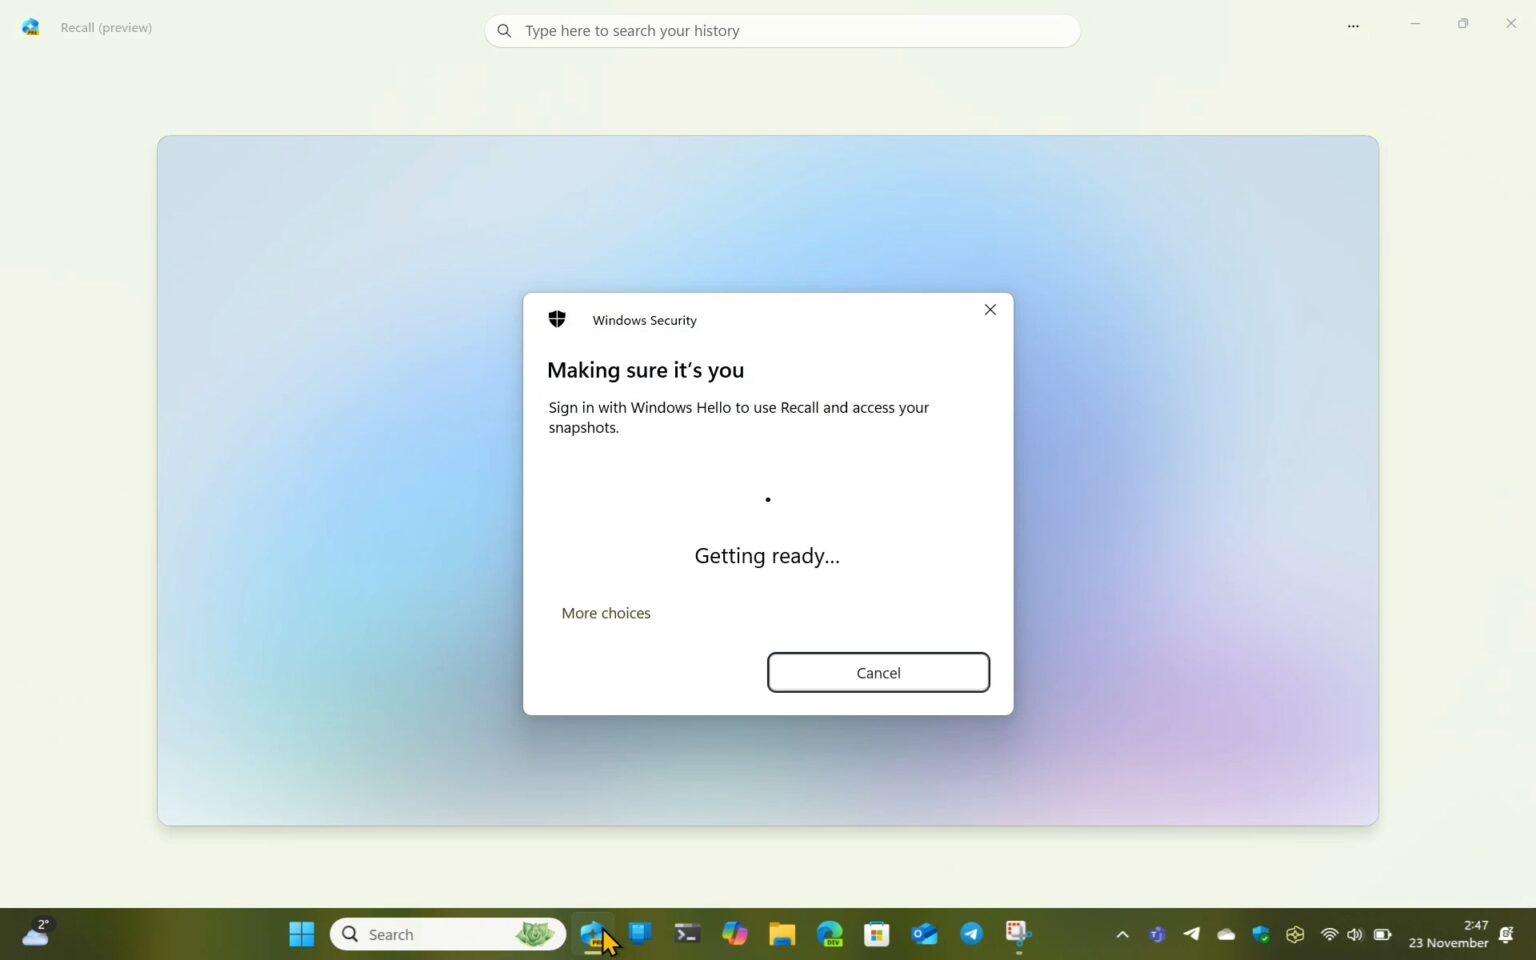Open the Microsoft Store
This screenshot has width=1536, height=960.
(x=875, y=933)
